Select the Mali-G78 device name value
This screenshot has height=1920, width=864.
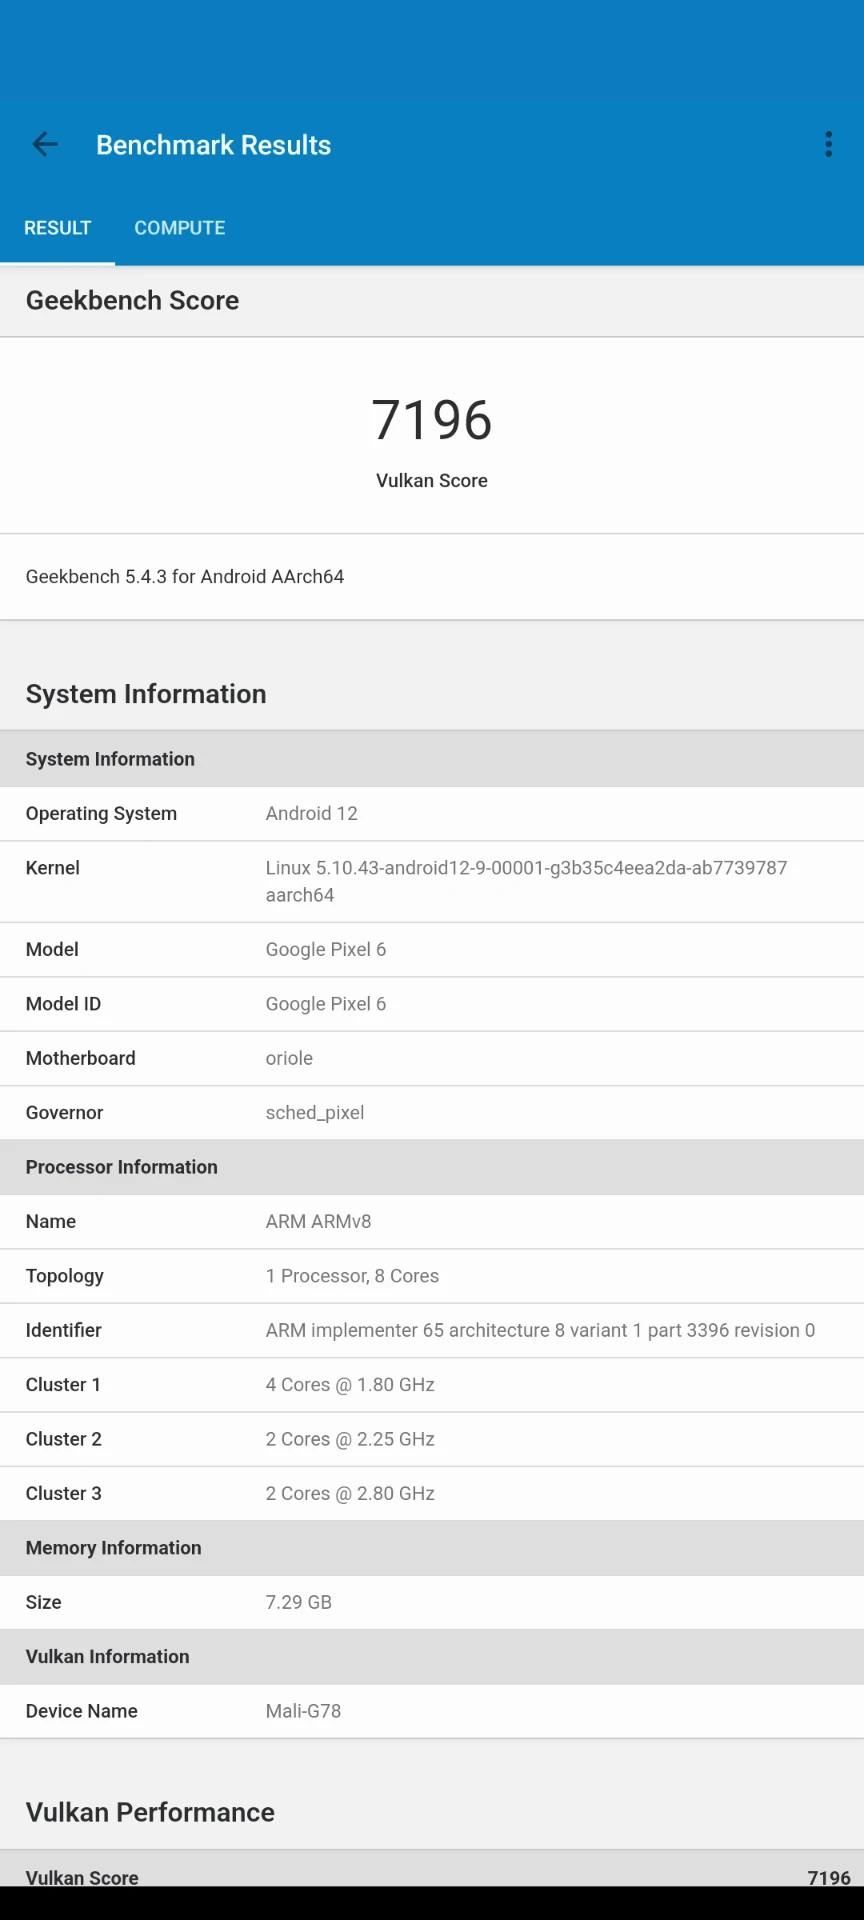click(x=303, y=1711)
